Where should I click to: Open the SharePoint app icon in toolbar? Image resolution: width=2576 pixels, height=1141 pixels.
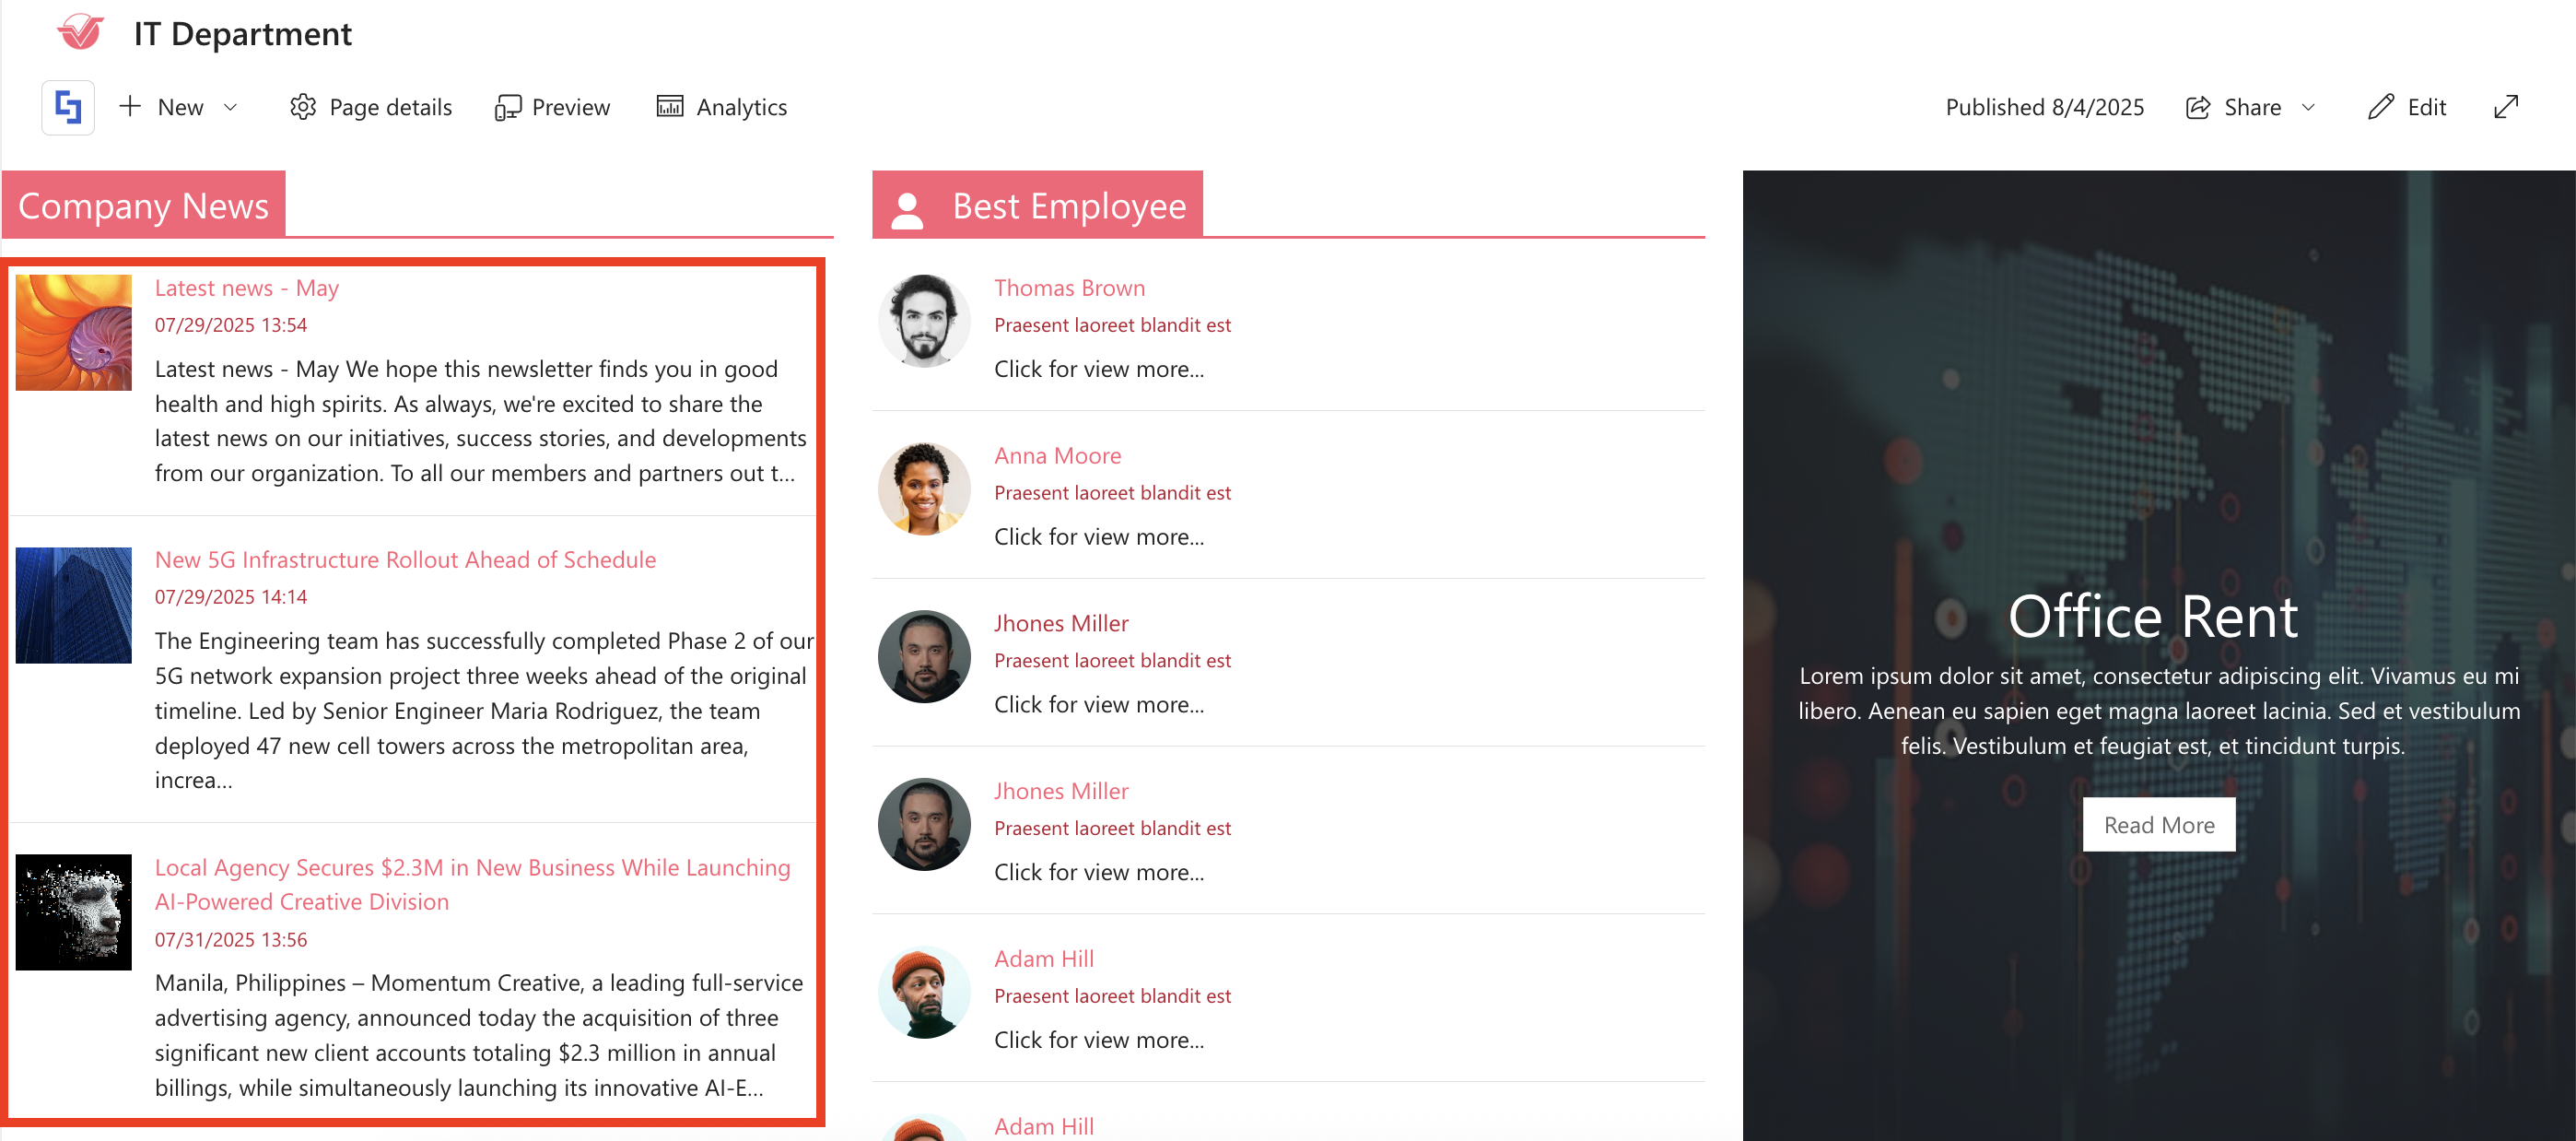pyautogui.click(x=68, y=107)
